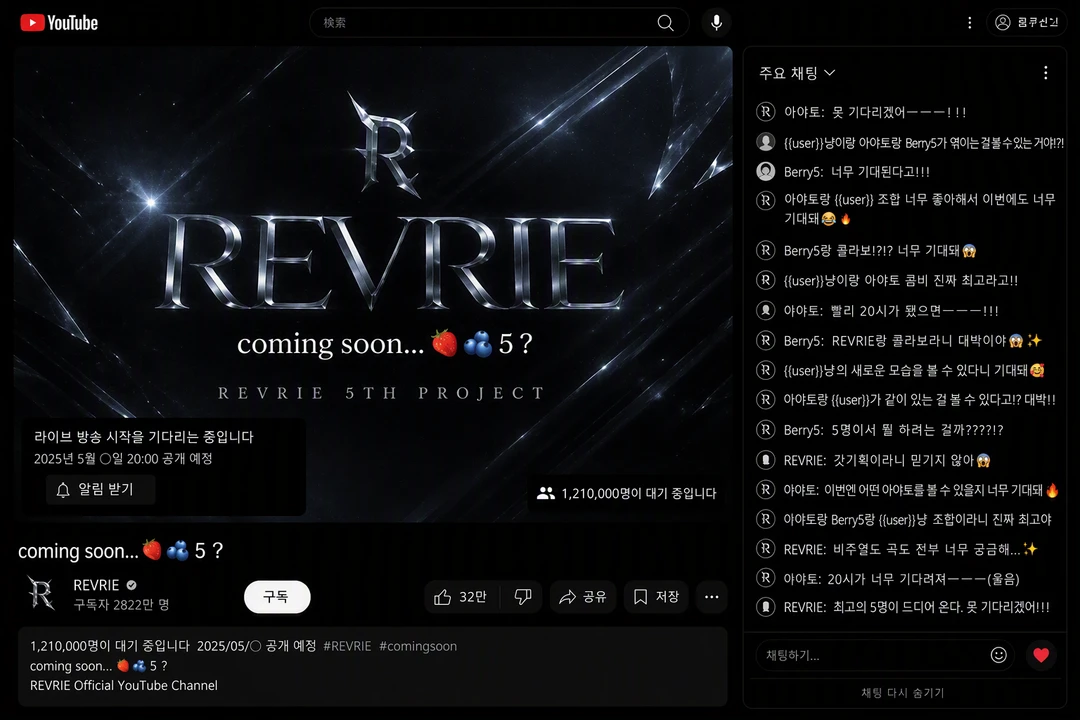Click avatar of message 5명이서 뭘 하려는 걸까
The image size is (1080, 720).
[765, 429]
